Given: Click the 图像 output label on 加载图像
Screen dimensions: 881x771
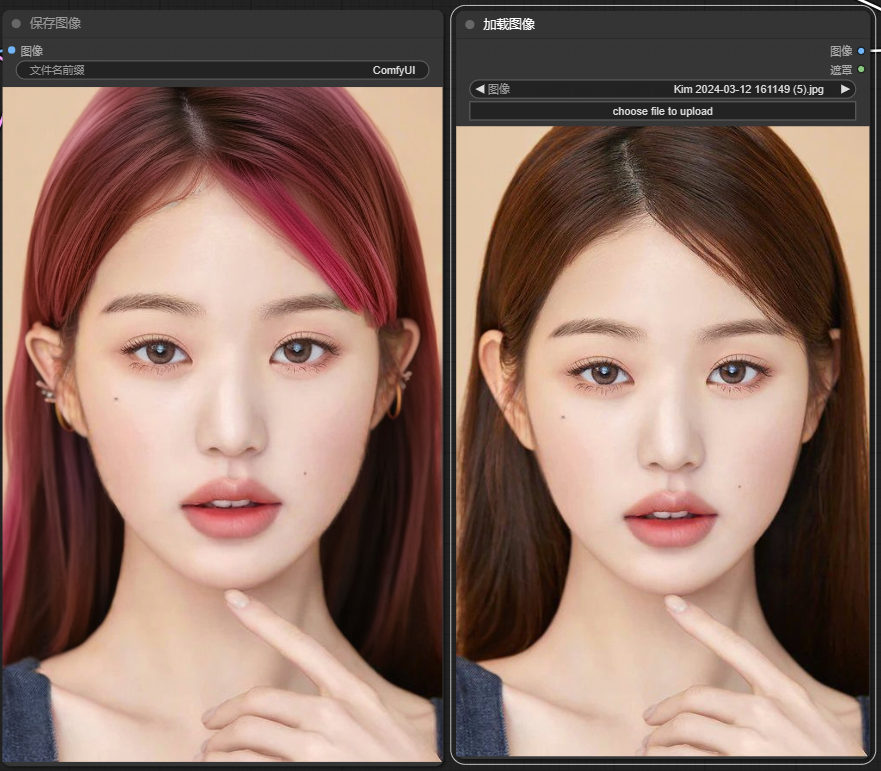Looking at the screenshot, I should pyautogui.click(x=840, y=51).
